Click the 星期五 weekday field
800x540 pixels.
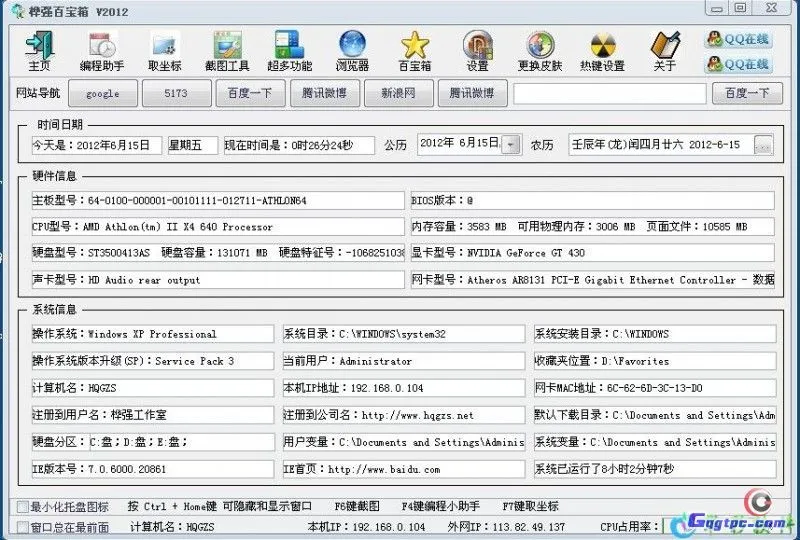[x=193, y=145]
